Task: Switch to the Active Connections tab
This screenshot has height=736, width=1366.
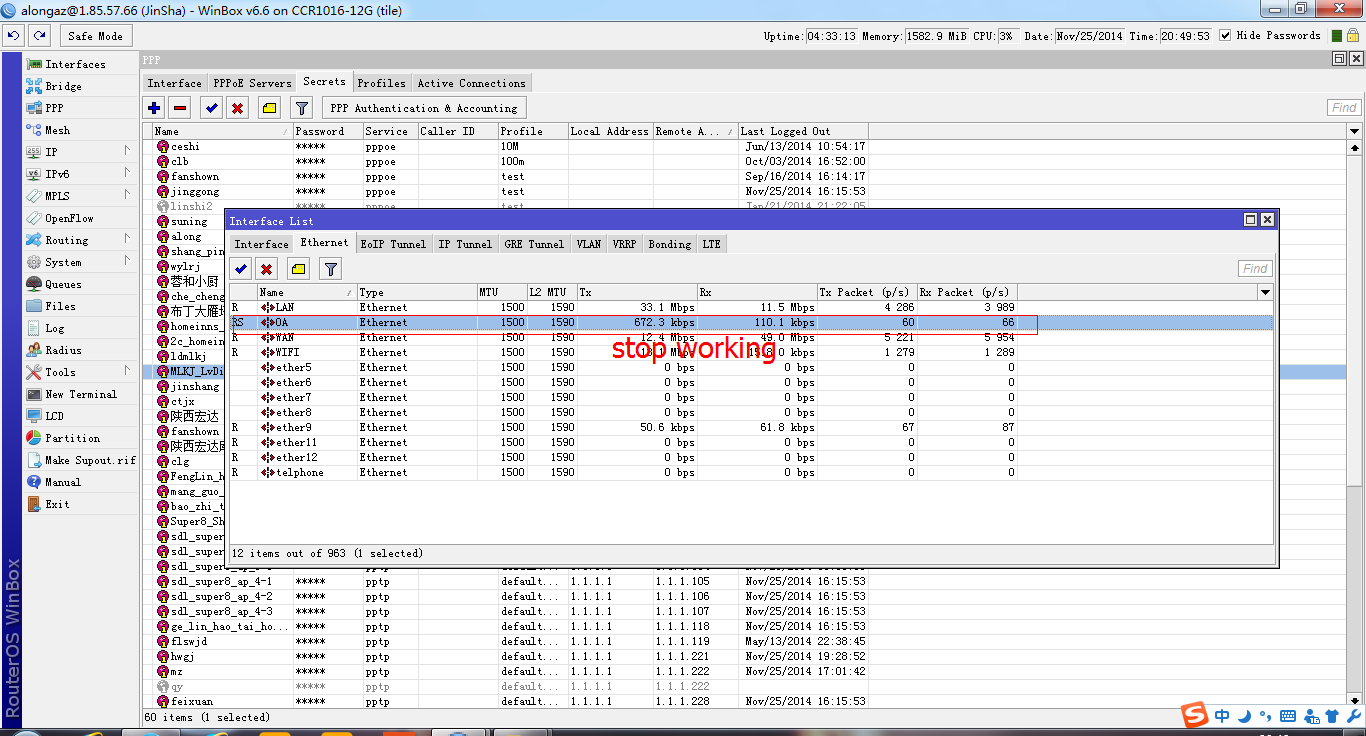Action: (x=472, y=83)
